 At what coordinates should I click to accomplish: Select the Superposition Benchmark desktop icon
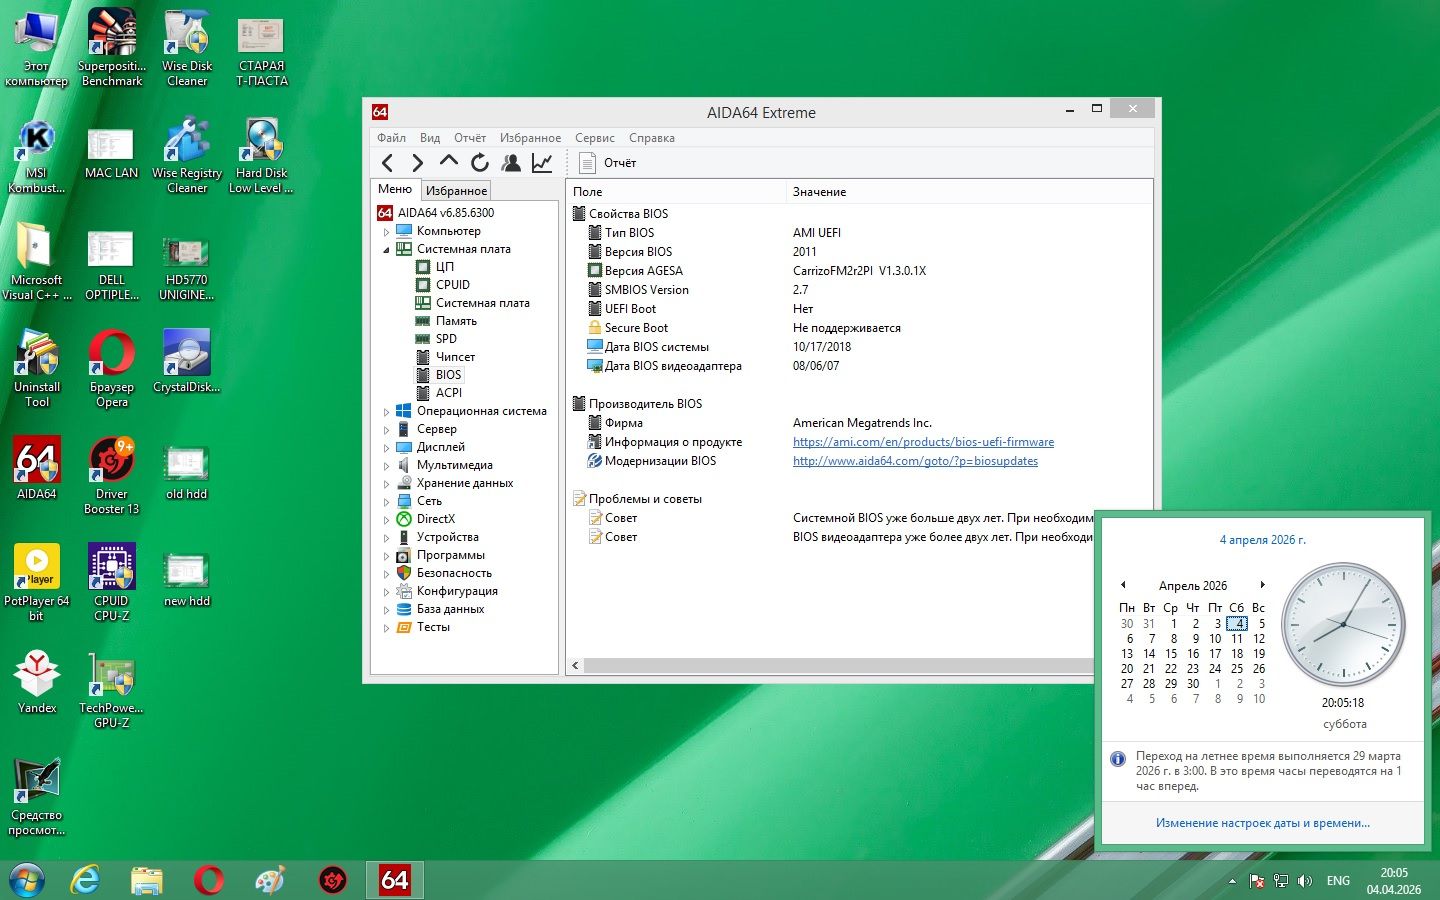point(112,48)
